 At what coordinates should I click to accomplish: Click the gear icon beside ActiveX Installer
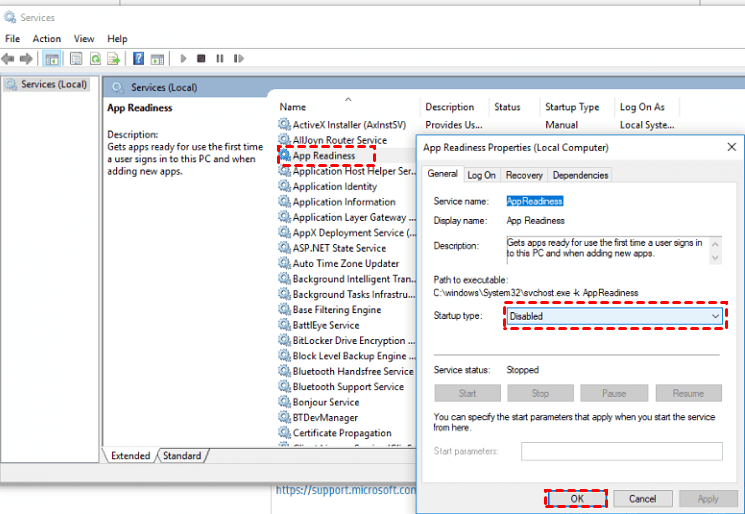point(284,124)
